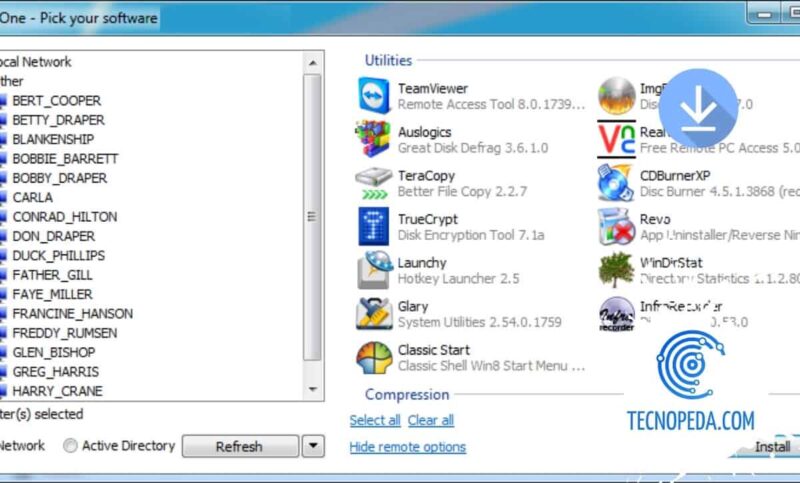Click the computer icon beside DON_DRAPER
Viewport: 800px width, 483px height.
click(3, 237)
